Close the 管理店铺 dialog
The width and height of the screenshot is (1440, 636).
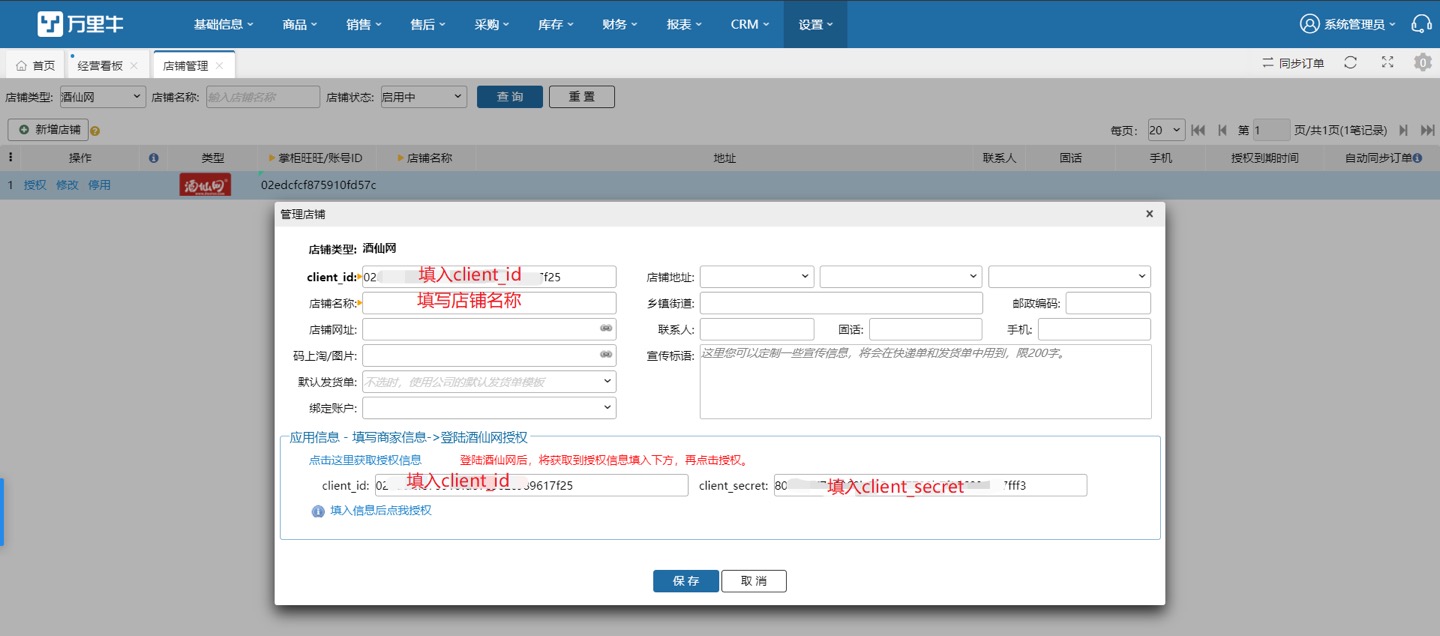1149,214
